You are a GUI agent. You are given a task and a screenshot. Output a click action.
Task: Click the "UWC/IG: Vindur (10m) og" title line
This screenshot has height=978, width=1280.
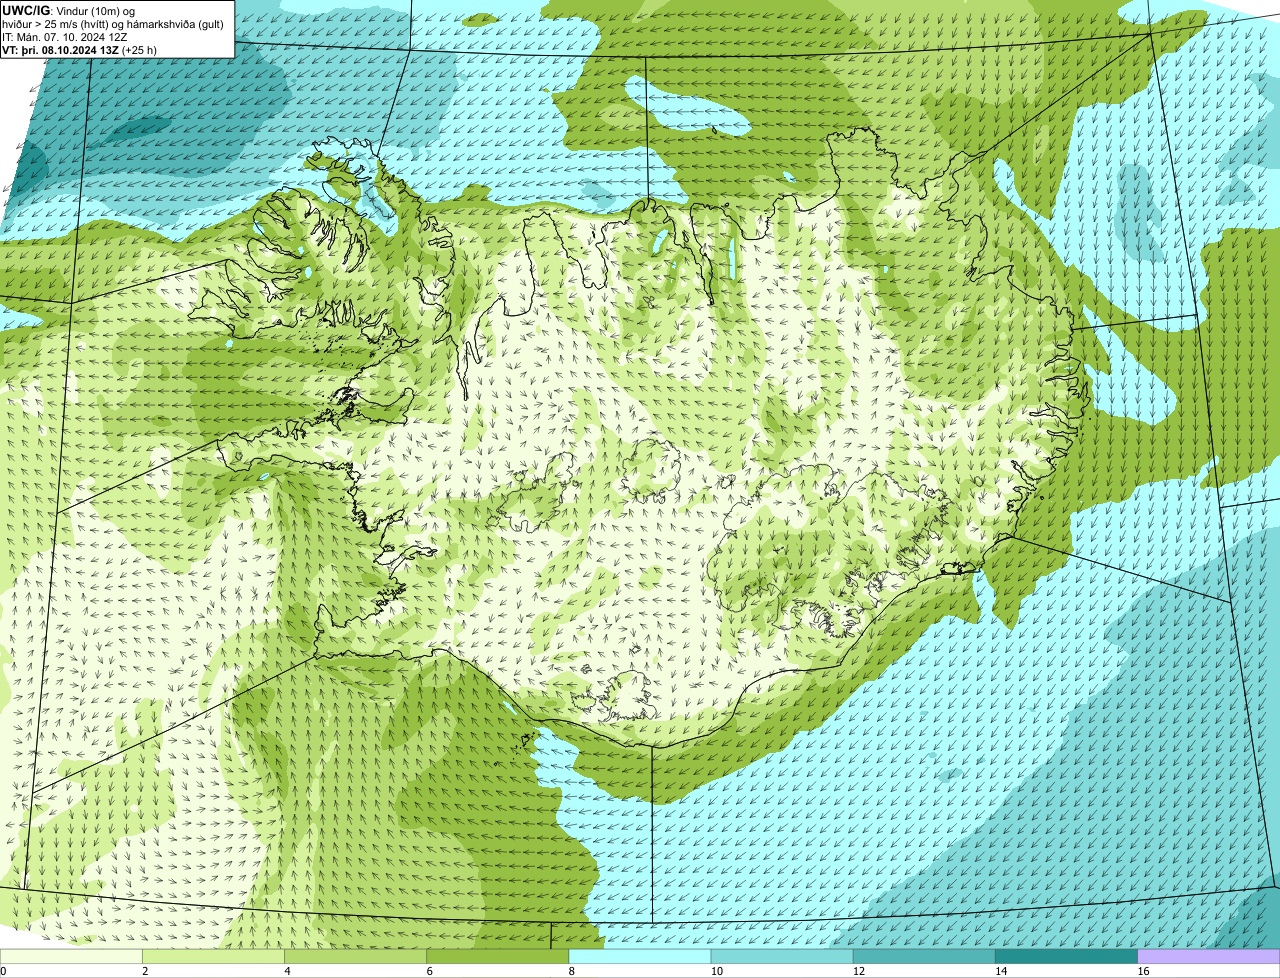tap(69, 10)
